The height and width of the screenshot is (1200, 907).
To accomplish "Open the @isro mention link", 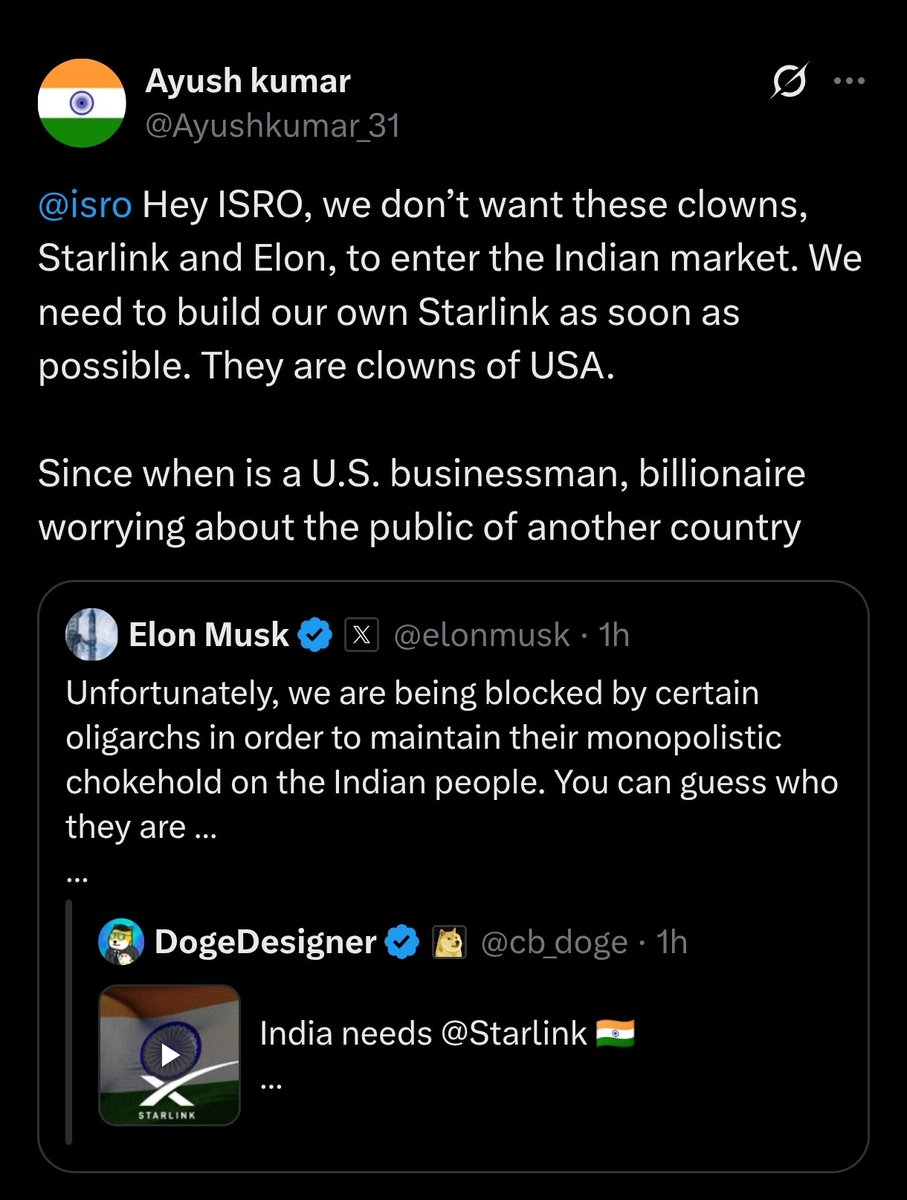I will pos(85,205).
